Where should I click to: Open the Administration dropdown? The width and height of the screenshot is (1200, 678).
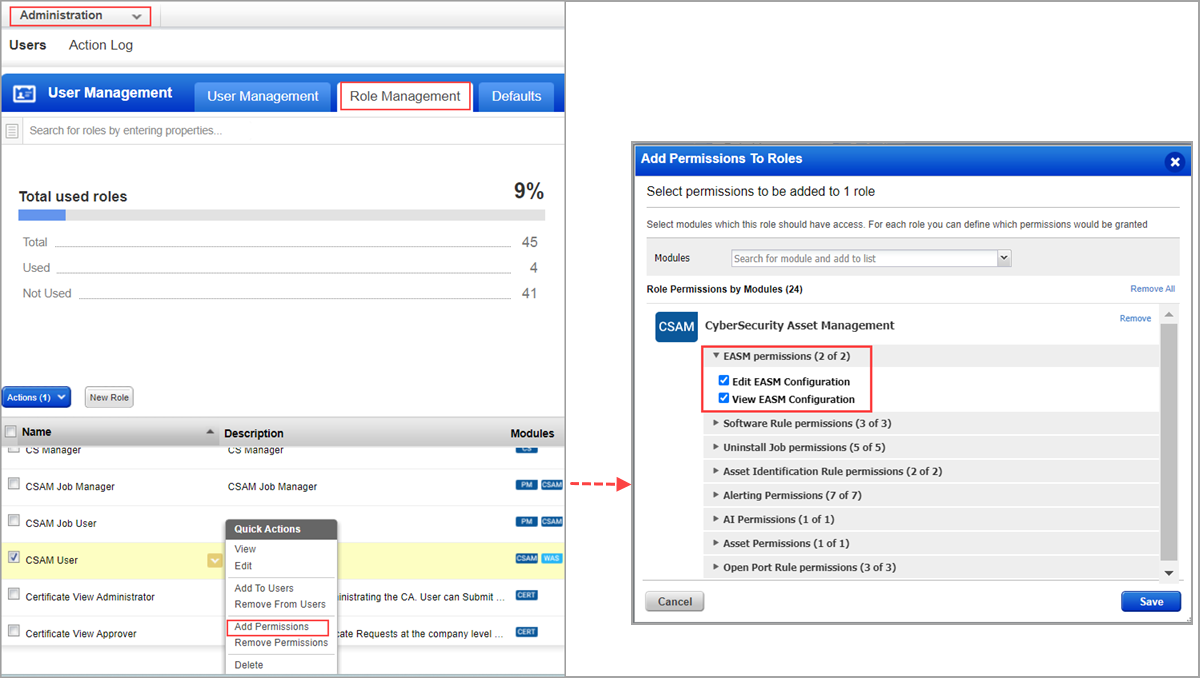click(80, 15)
